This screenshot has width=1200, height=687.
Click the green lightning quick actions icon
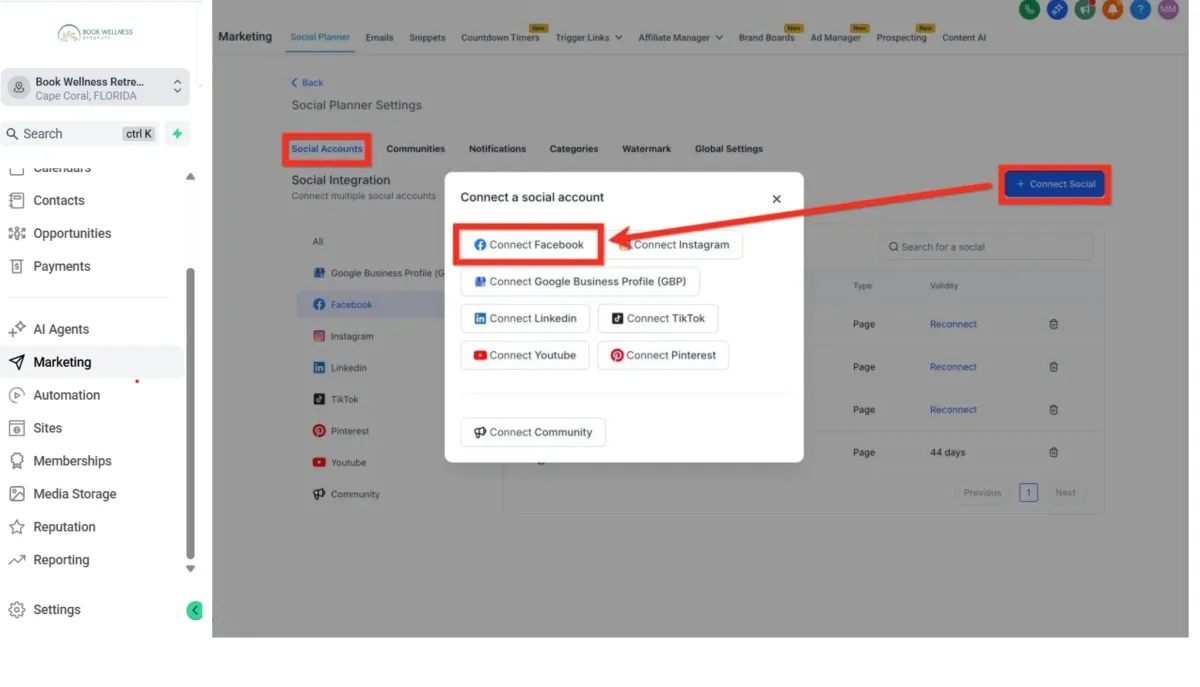click(x=177, y=133)
